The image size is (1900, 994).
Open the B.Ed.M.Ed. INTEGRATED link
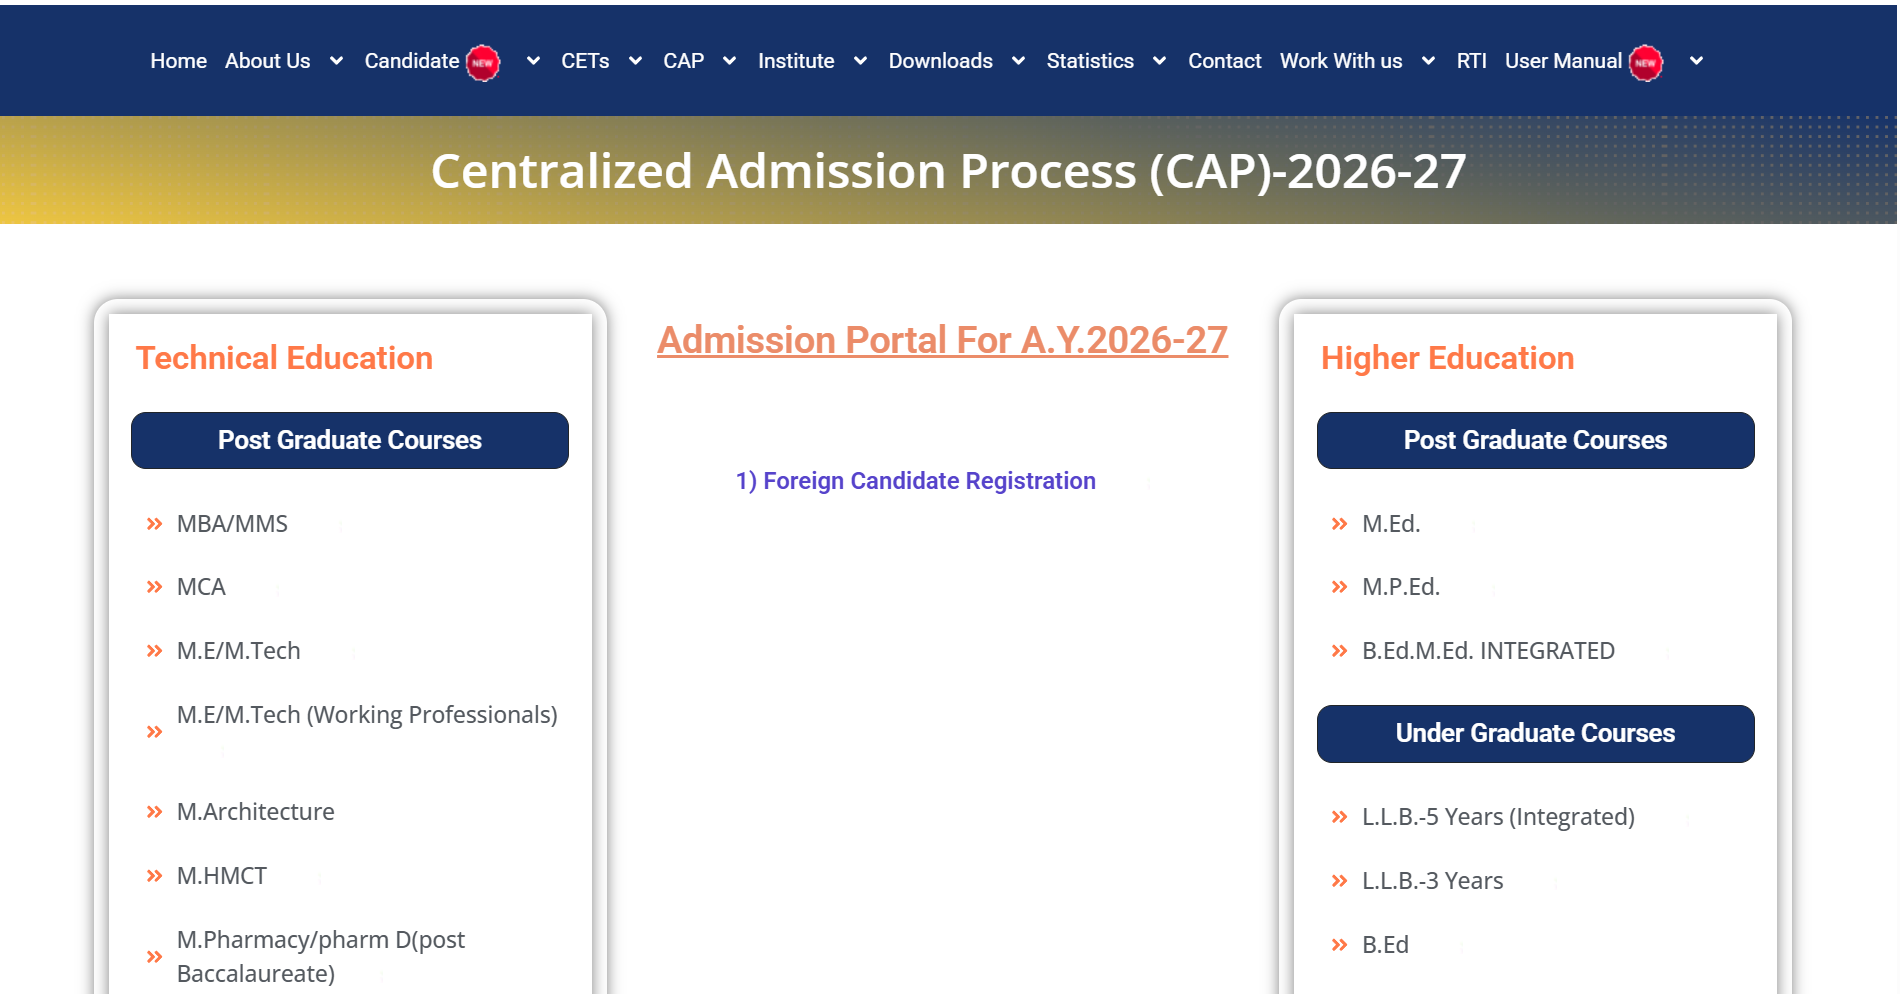[x=1488, y=651]
